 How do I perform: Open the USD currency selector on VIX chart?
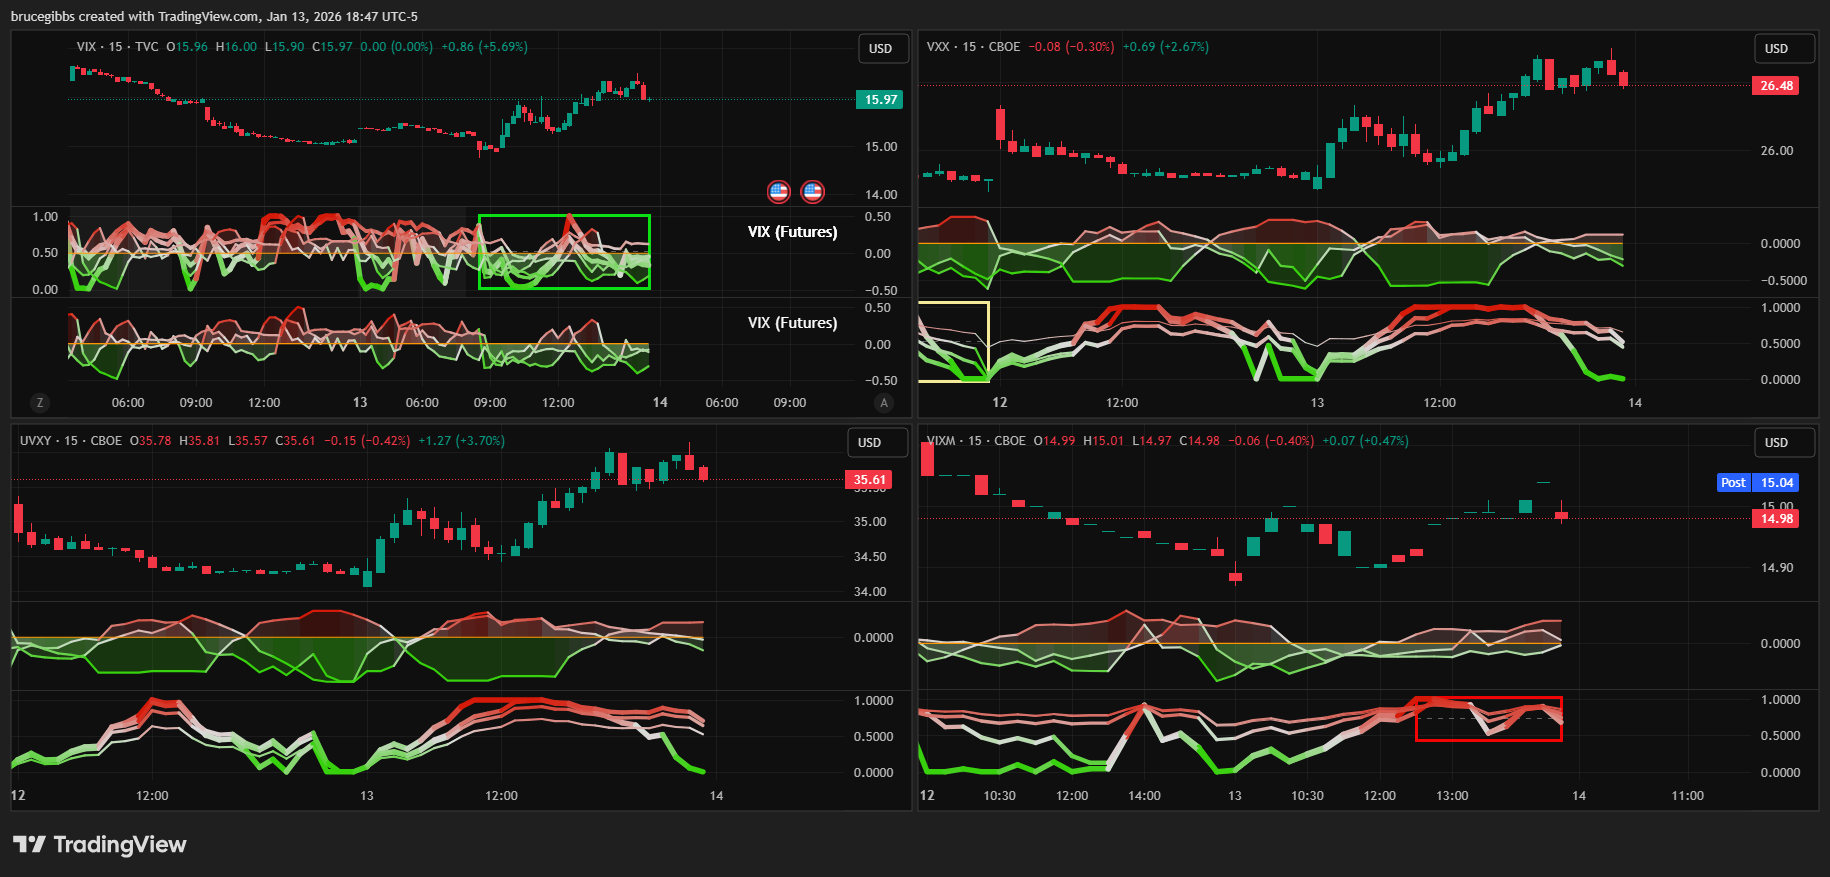click(881, 49)
